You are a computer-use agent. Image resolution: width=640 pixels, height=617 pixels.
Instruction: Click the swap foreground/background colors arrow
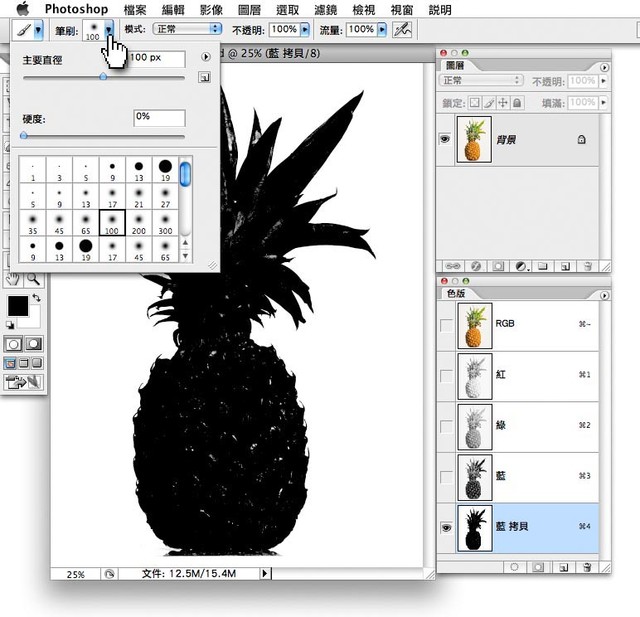point(38,298)
